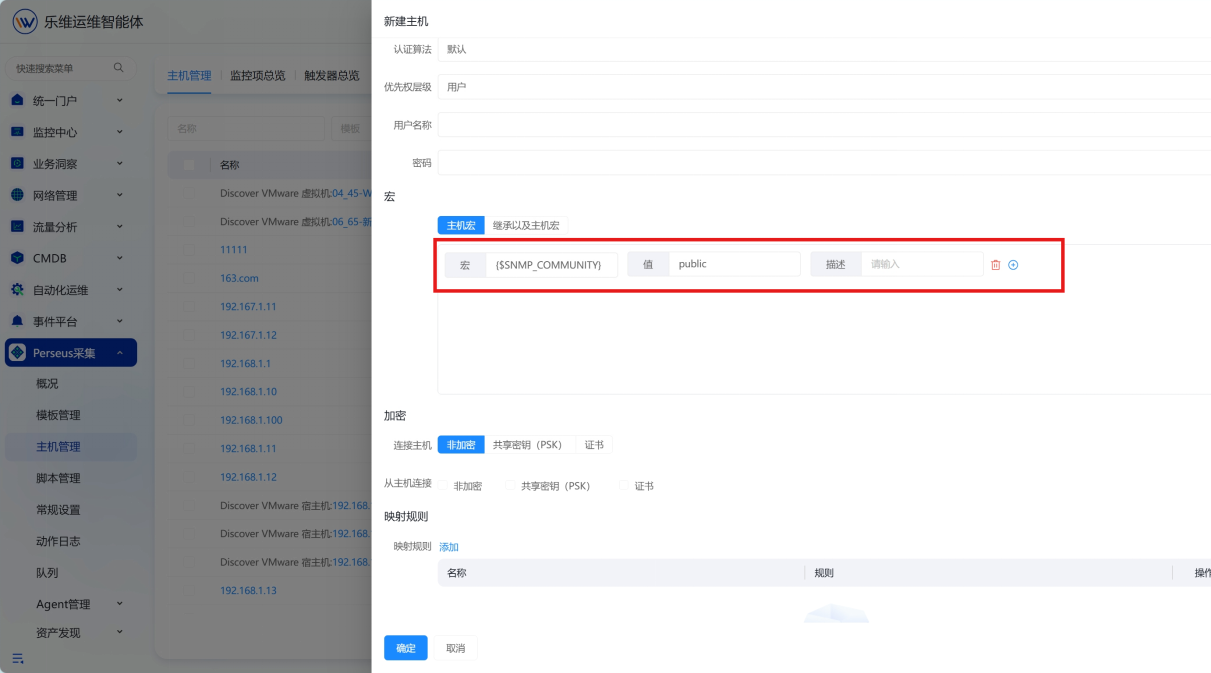Switch to the 主机宏 tab
This screenshot has height=673, width=1211.
(461, 226)
